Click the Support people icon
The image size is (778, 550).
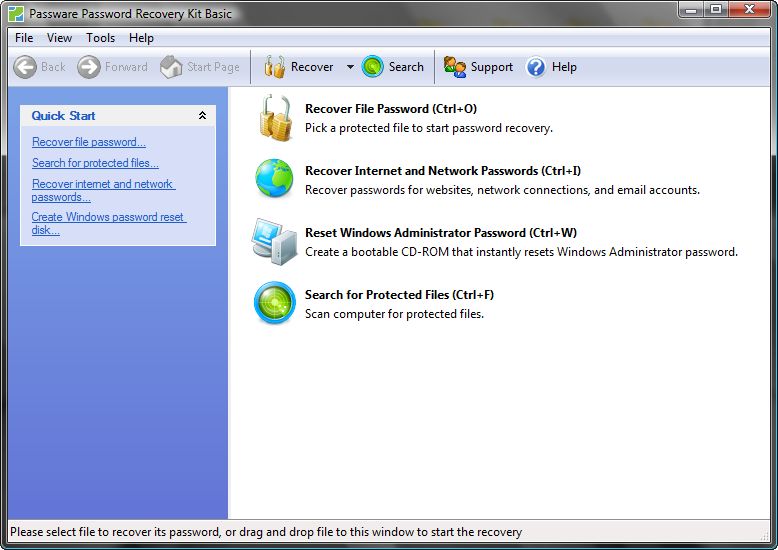click(x=454, y=67)
